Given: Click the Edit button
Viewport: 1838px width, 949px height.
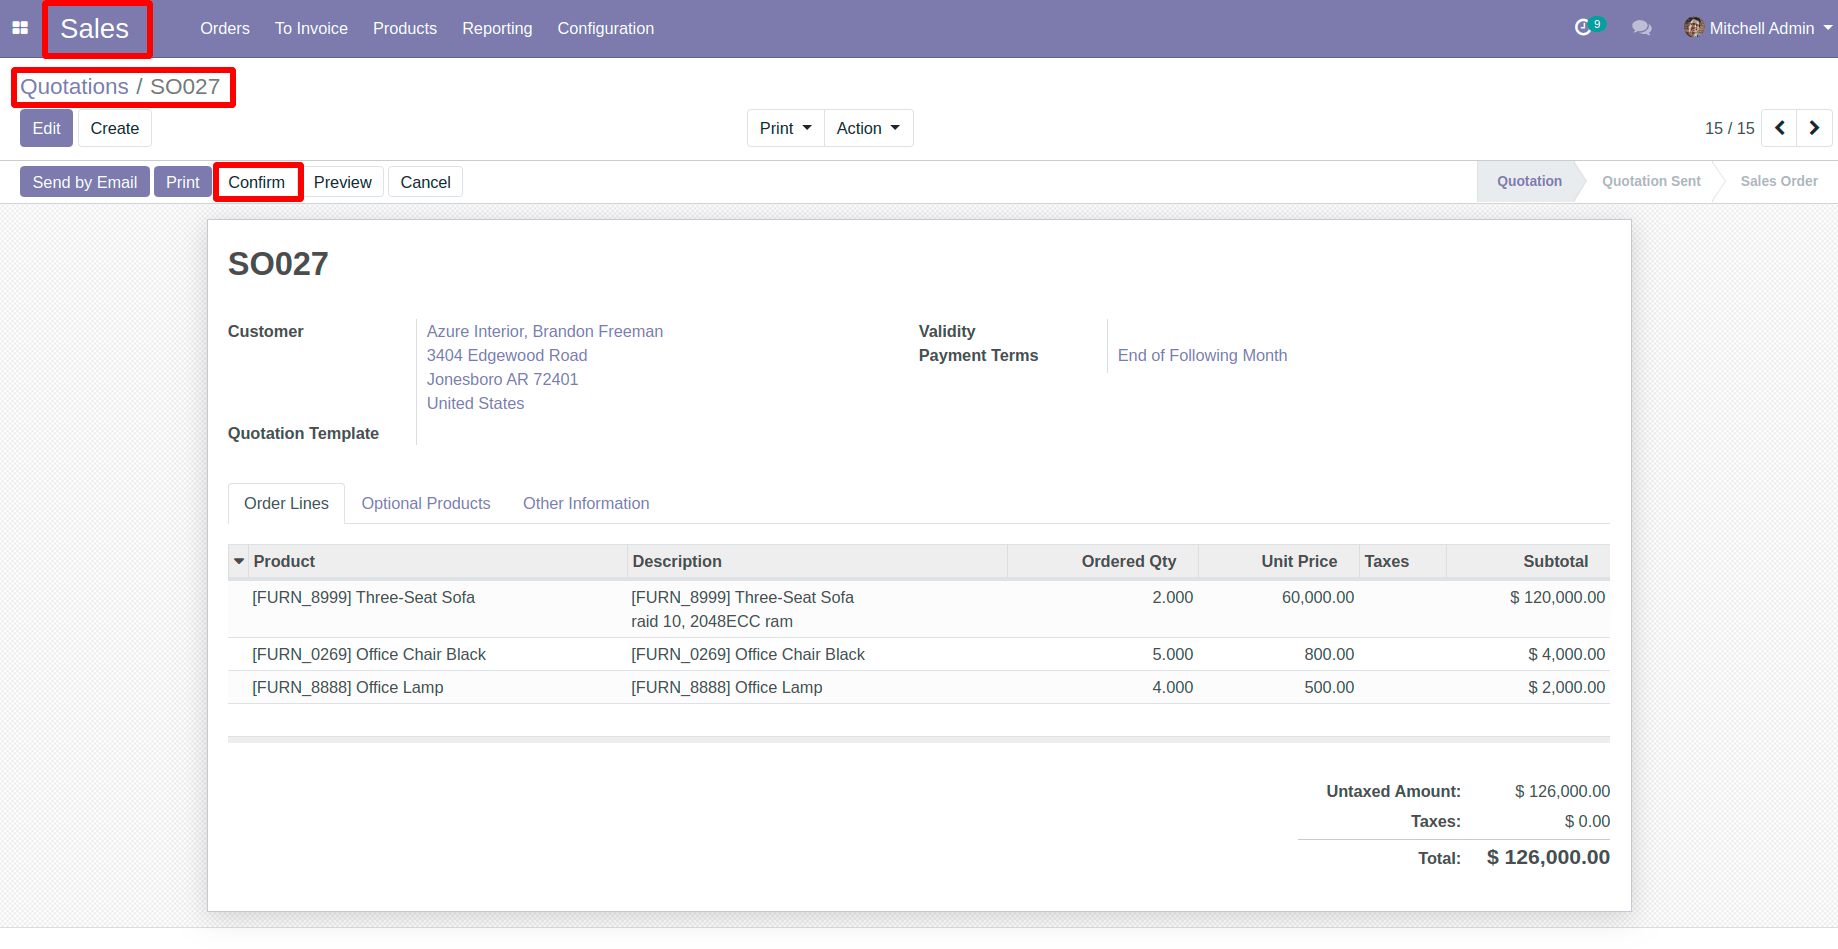Looking at the screenshot, I should click(46, 128).
